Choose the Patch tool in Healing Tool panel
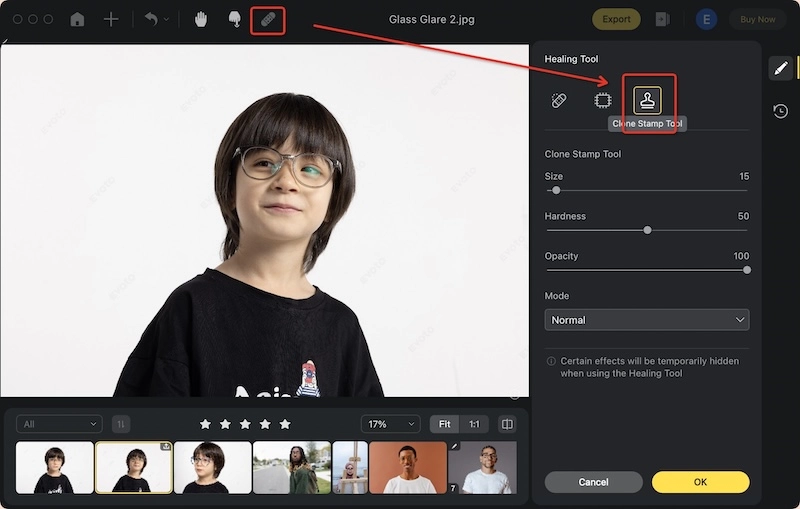Viewport: 800px width, 509px height. [x=603, y=100]
